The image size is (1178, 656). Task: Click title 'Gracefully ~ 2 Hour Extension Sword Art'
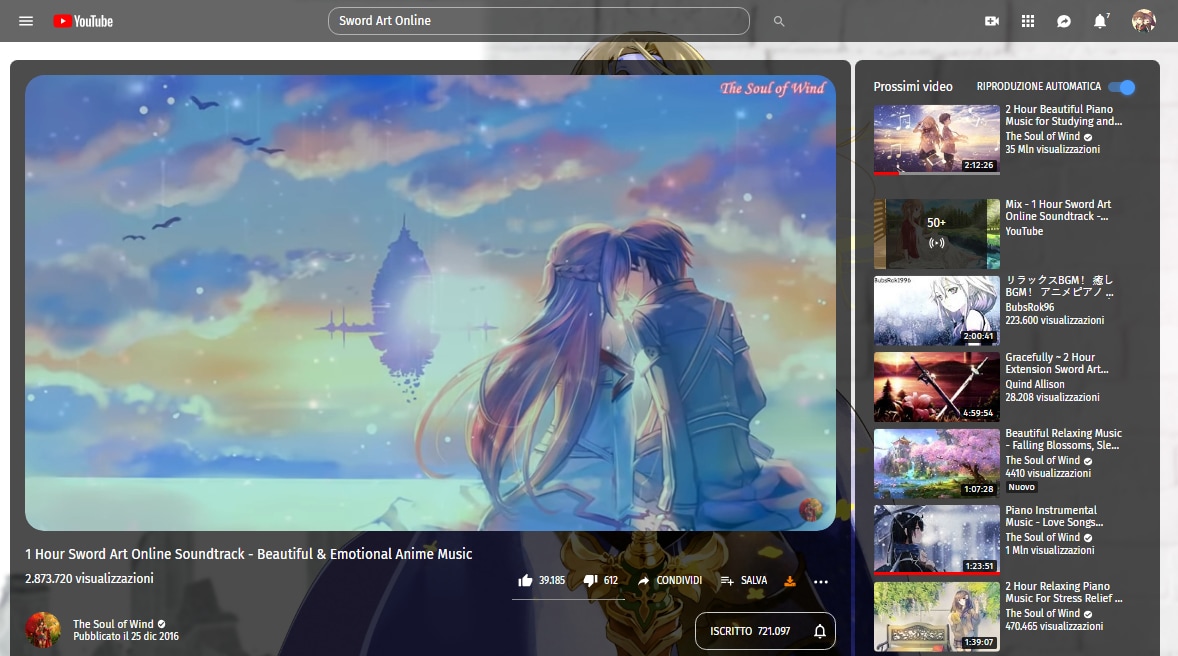1056,363
